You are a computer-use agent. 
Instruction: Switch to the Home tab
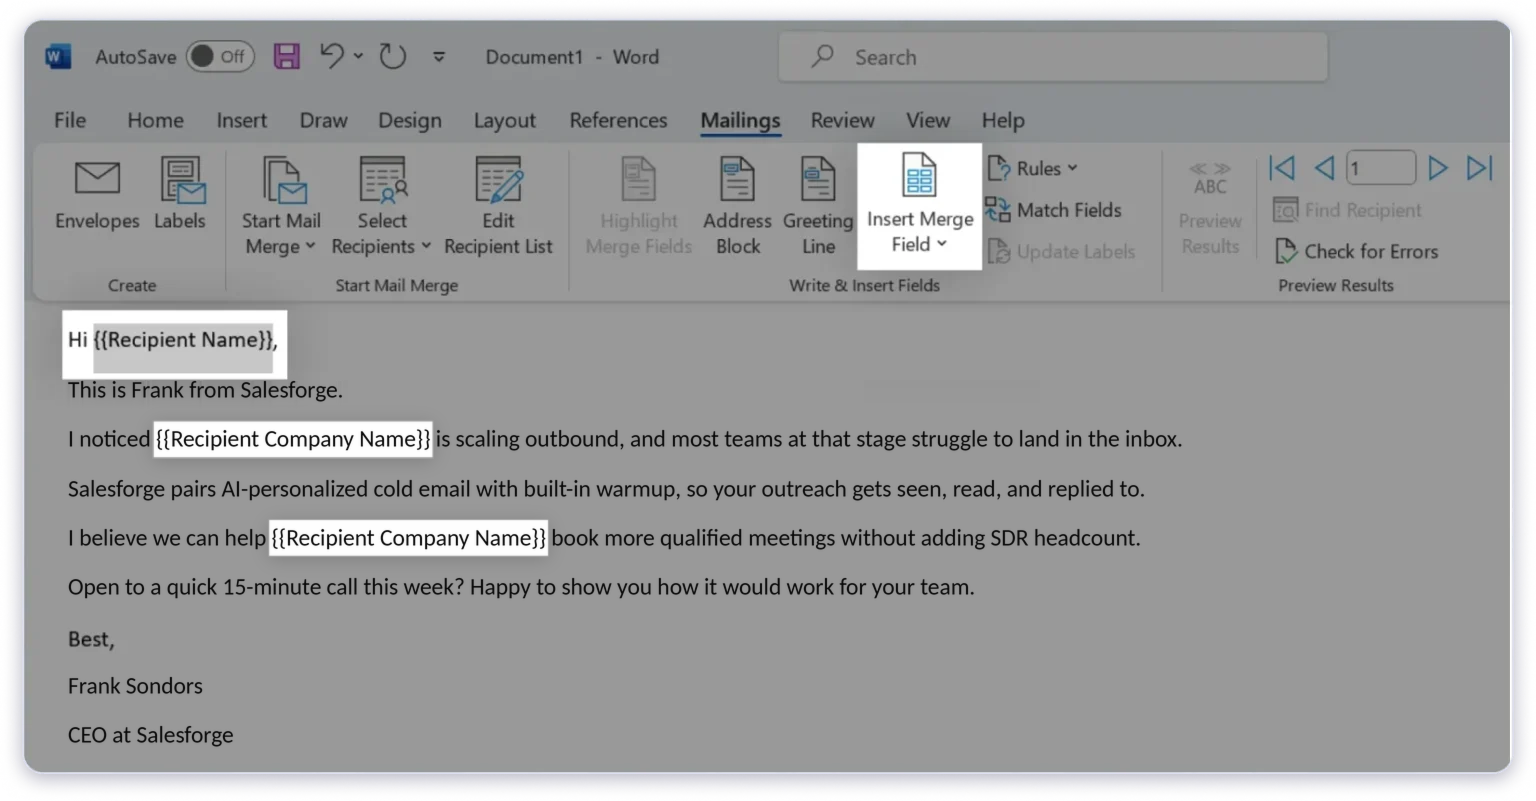(x=155, y=120)
